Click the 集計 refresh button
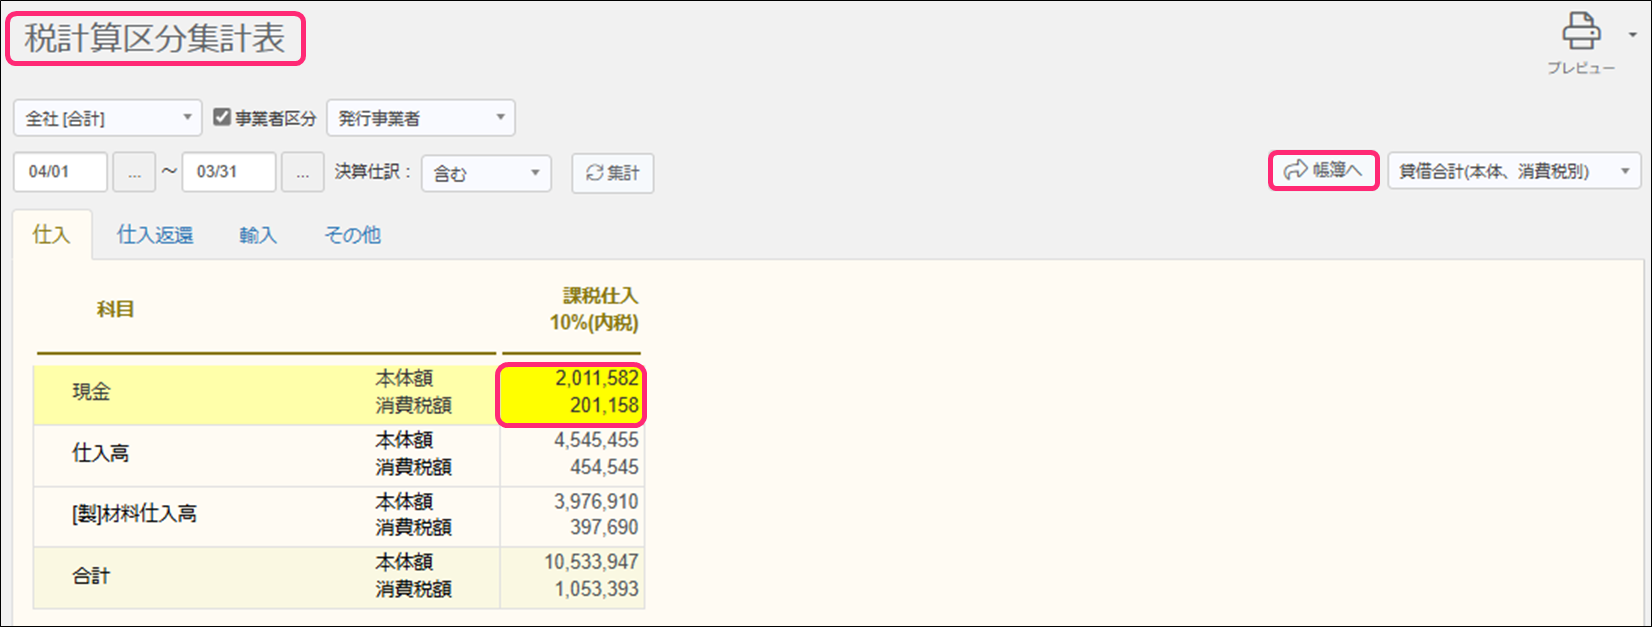The height and width of the screenshot is (627, 1652). pos(612,173)
